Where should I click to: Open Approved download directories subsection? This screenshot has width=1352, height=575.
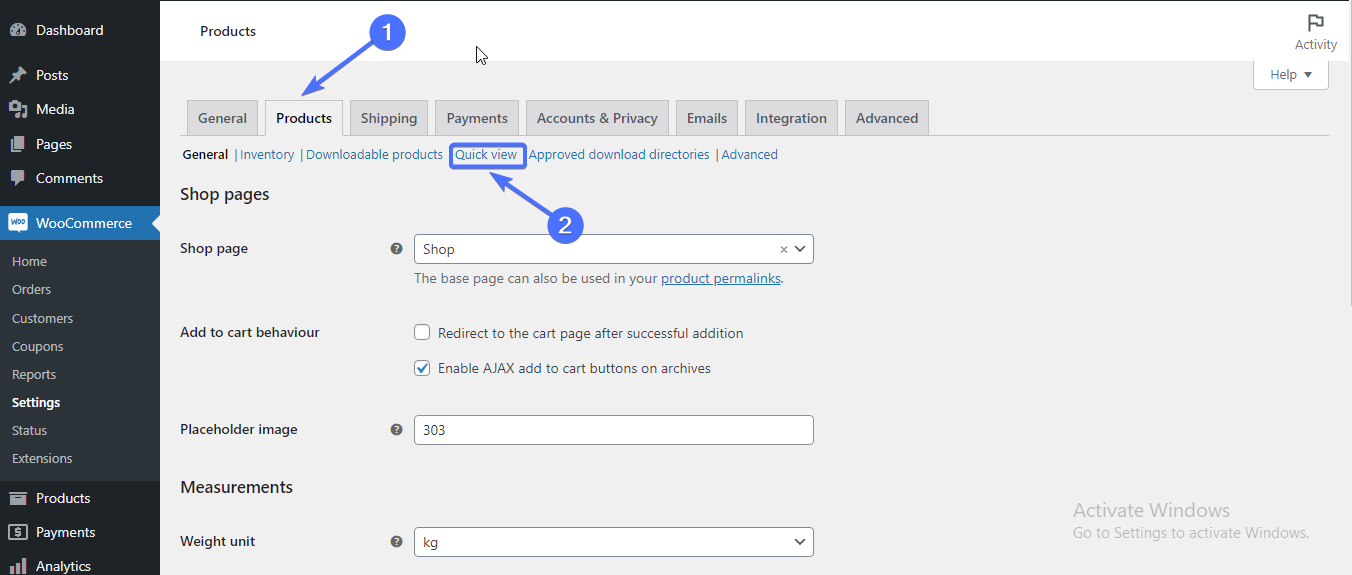point(619,155)
